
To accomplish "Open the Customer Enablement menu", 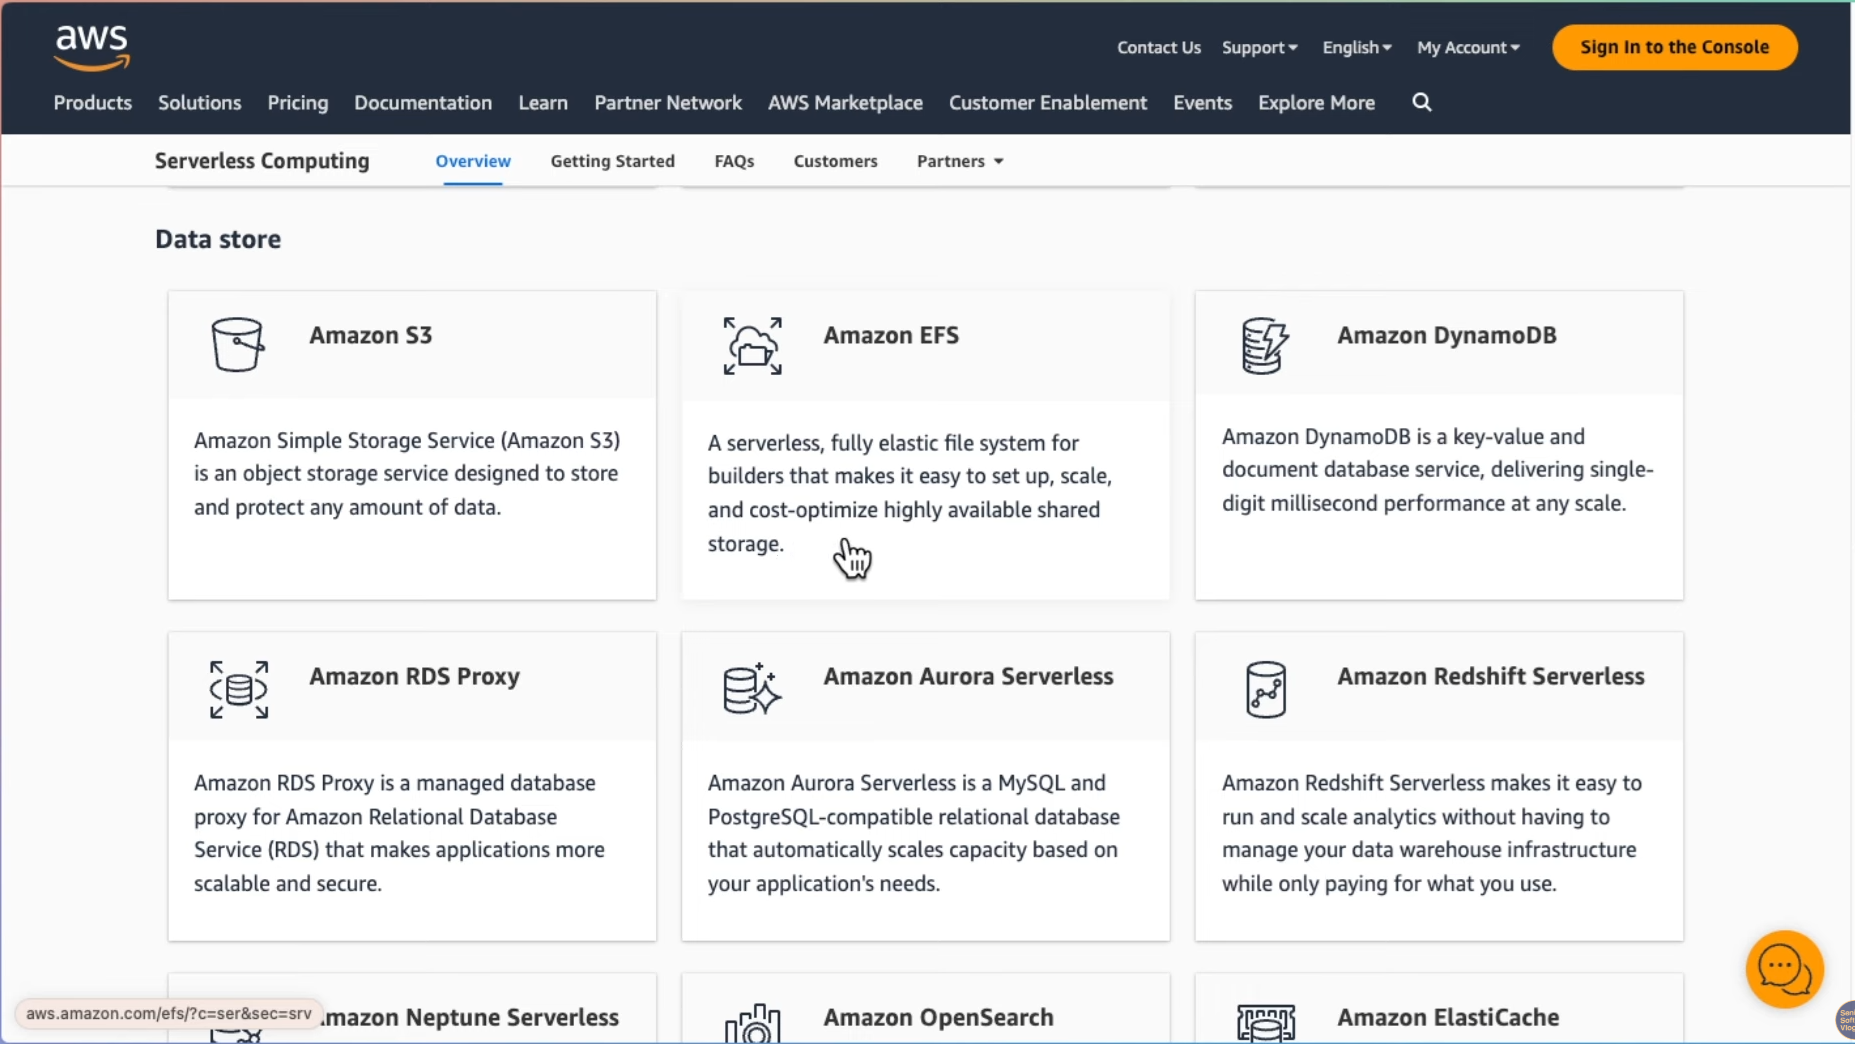I will (1048, 102).
